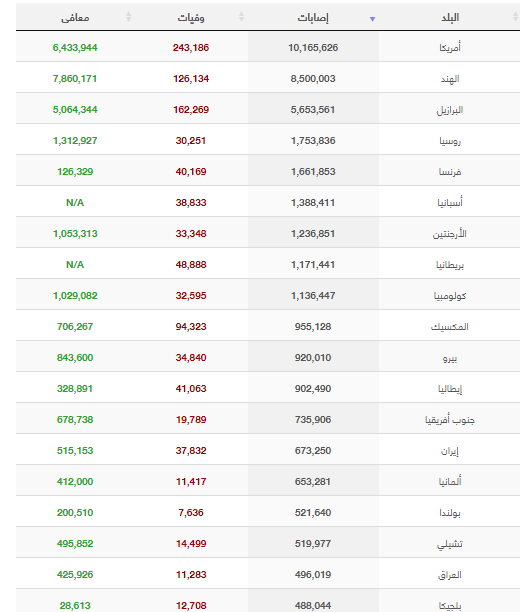Sort by the البلد column header
This screenshot has height=612, width=520.
[x=450, y=18]
